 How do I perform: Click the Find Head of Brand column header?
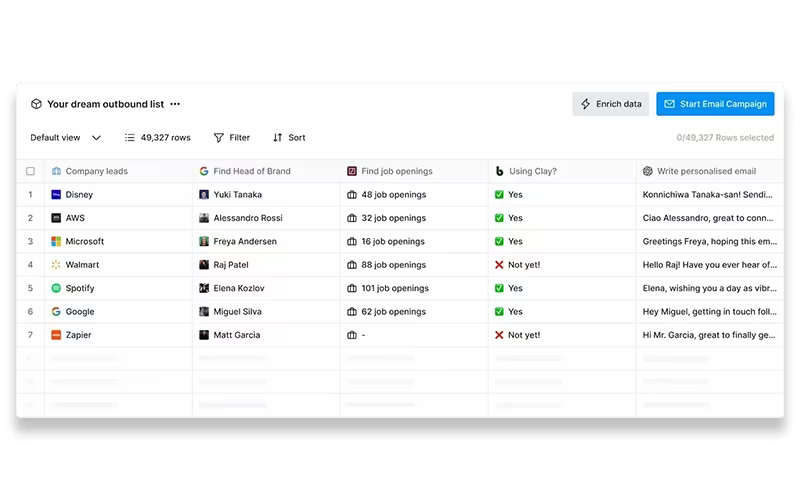pyautogui.click(x=266, y=171)
